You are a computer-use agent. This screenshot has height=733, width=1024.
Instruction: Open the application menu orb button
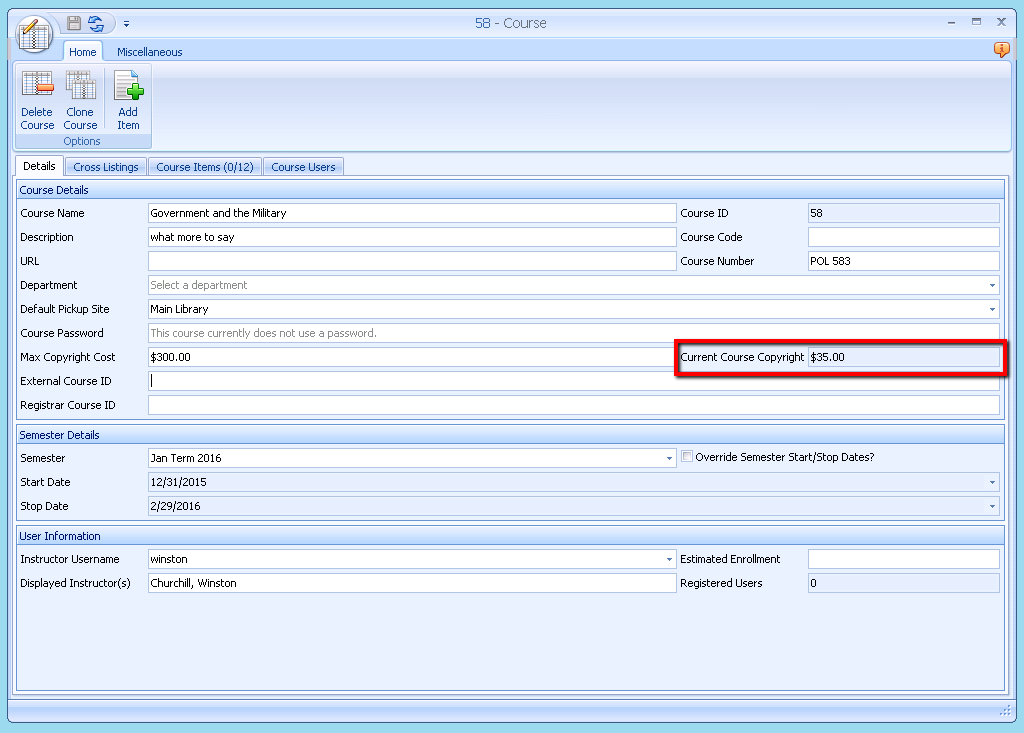click(35, 35)
